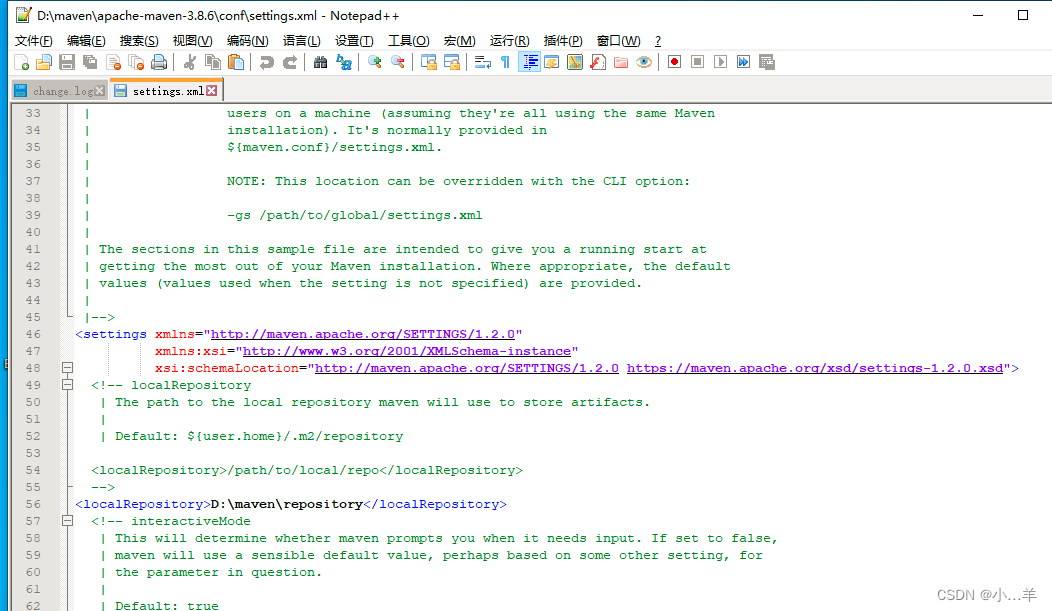The image size is (1052, 611).
Task: Open the 工具(O) menu
Action: (x=409, y=41)
